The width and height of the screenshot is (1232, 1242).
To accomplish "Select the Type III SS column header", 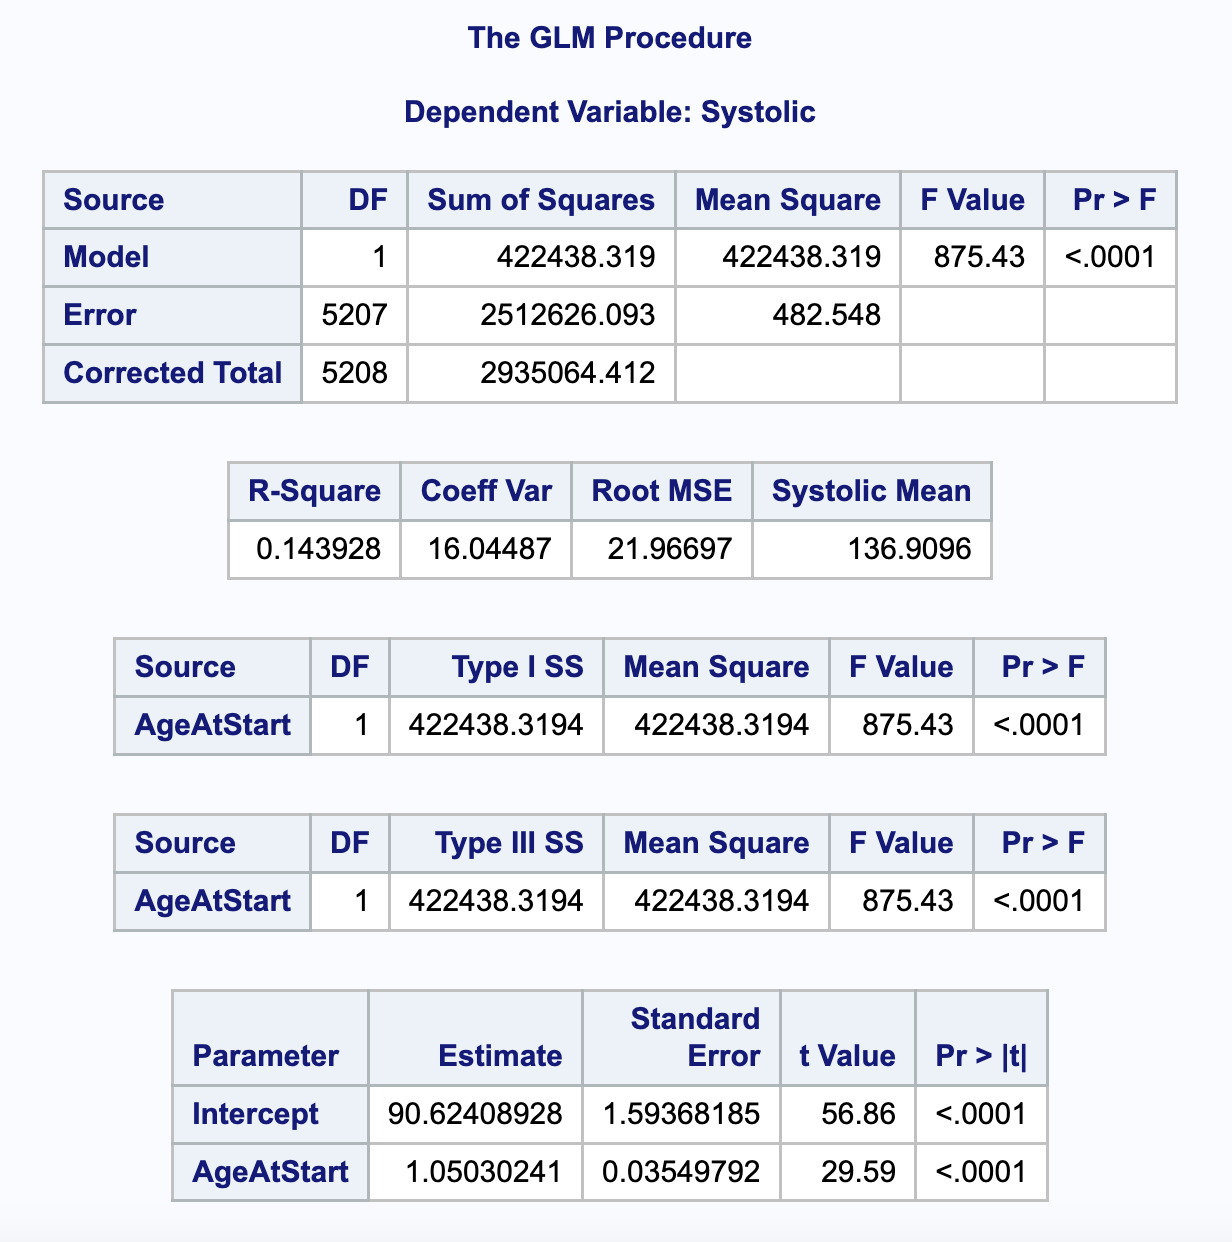I will tap(509, 843).
